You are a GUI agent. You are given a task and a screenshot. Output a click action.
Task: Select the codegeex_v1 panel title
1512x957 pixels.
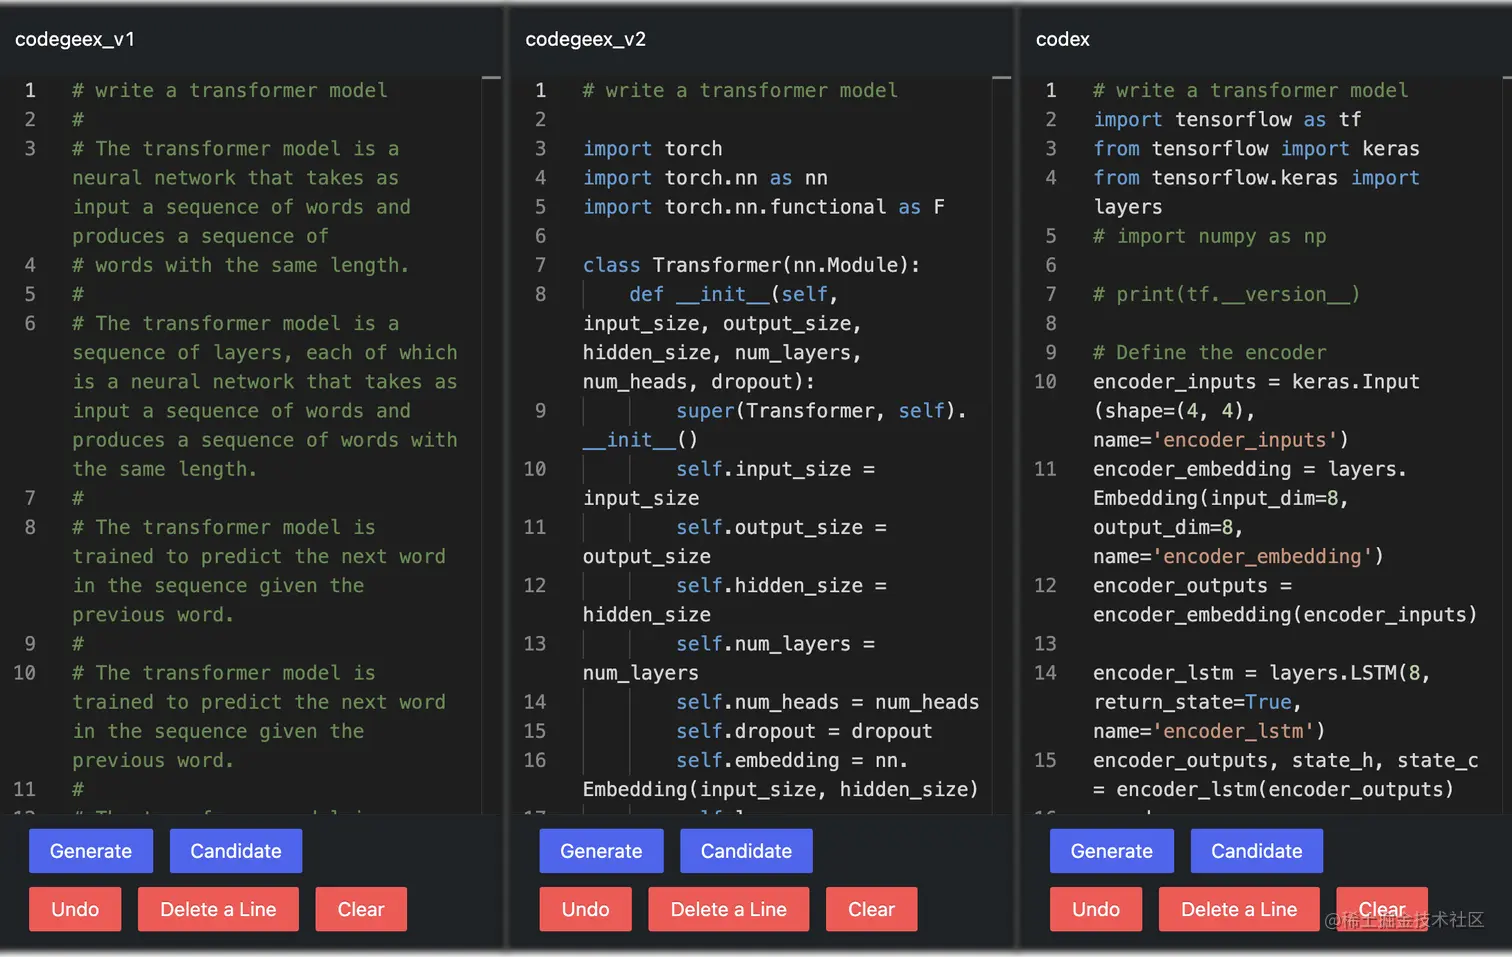[75, 39]
